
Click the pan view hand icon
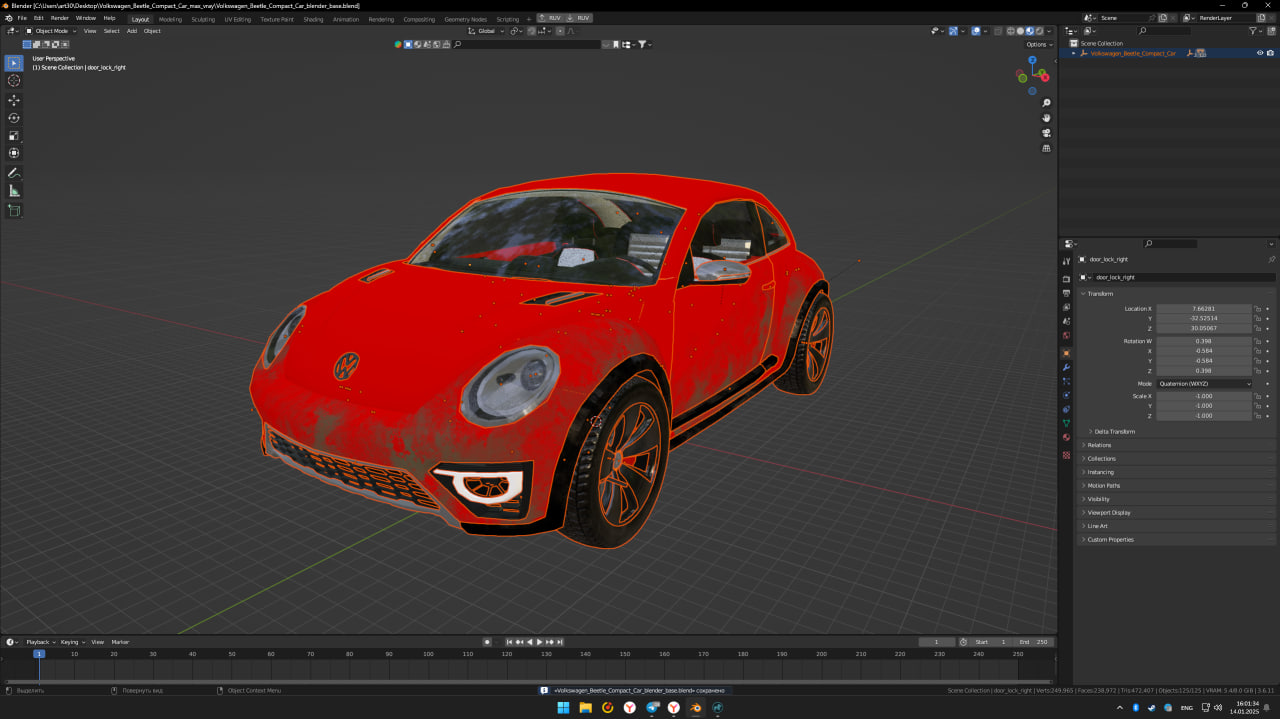pos(1047,118)
